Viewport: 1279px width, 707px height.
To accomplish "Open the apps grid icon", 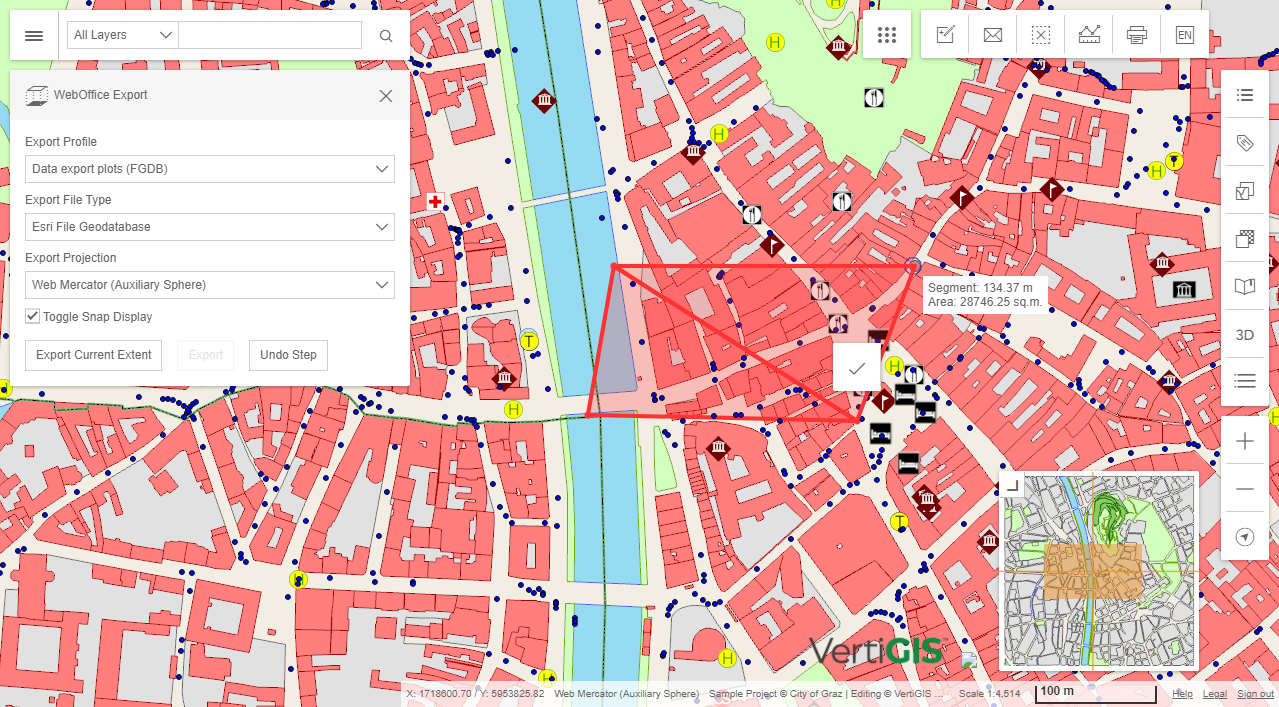I will pos(886,35).
